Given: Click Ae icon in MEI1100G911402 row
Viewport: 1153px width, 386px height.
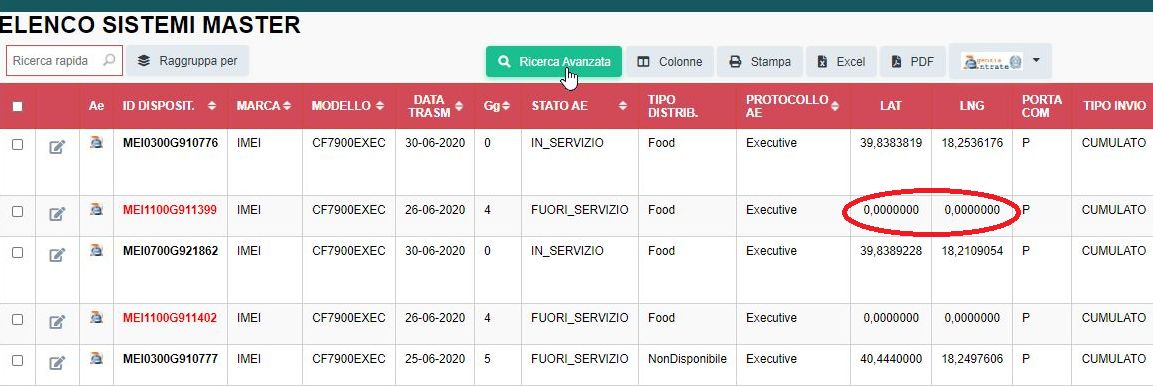Looking at the screenshot, I should click(96, 318).
